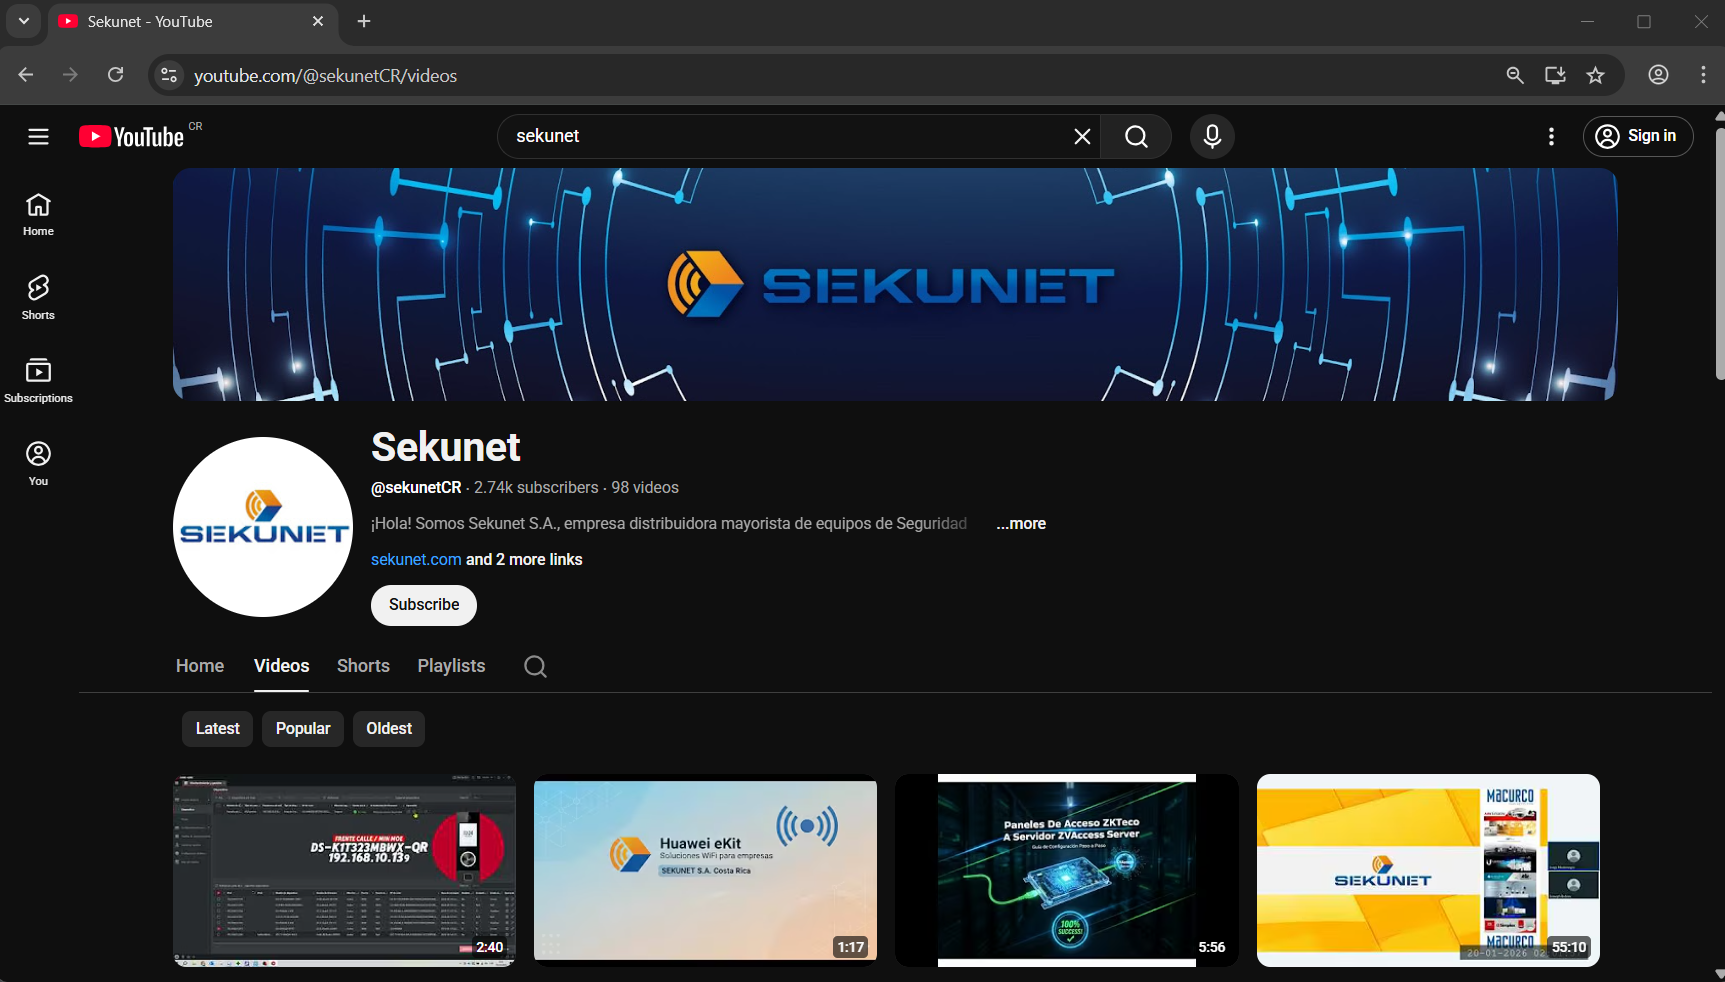
Task: Click the Sekunet channel avatar
Action: point(263,527)
